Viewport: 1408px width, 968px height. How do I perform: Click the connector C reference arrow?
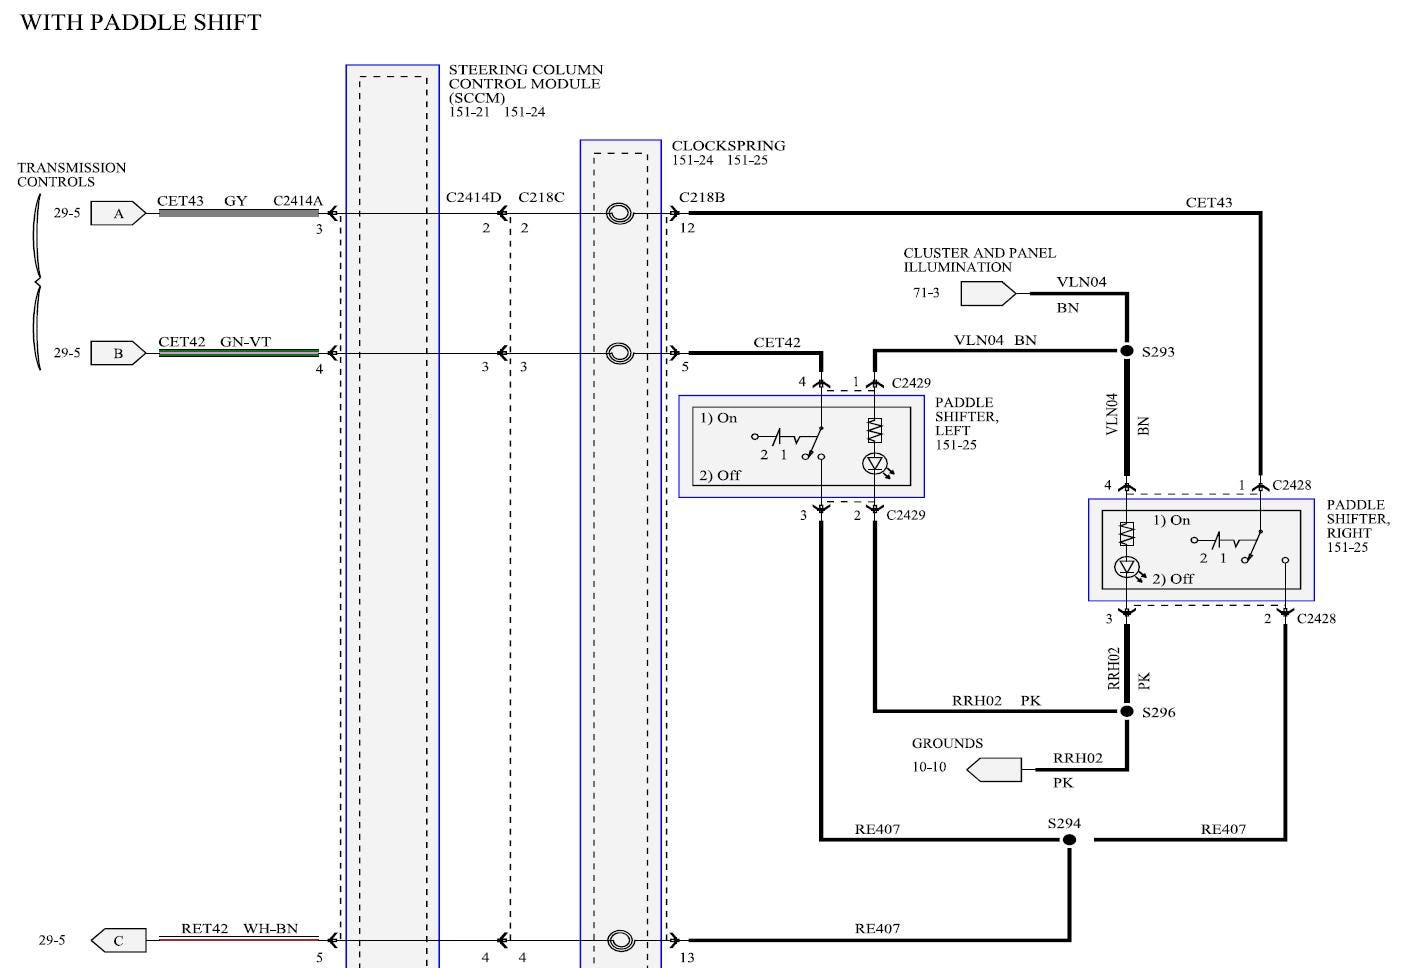118,940
